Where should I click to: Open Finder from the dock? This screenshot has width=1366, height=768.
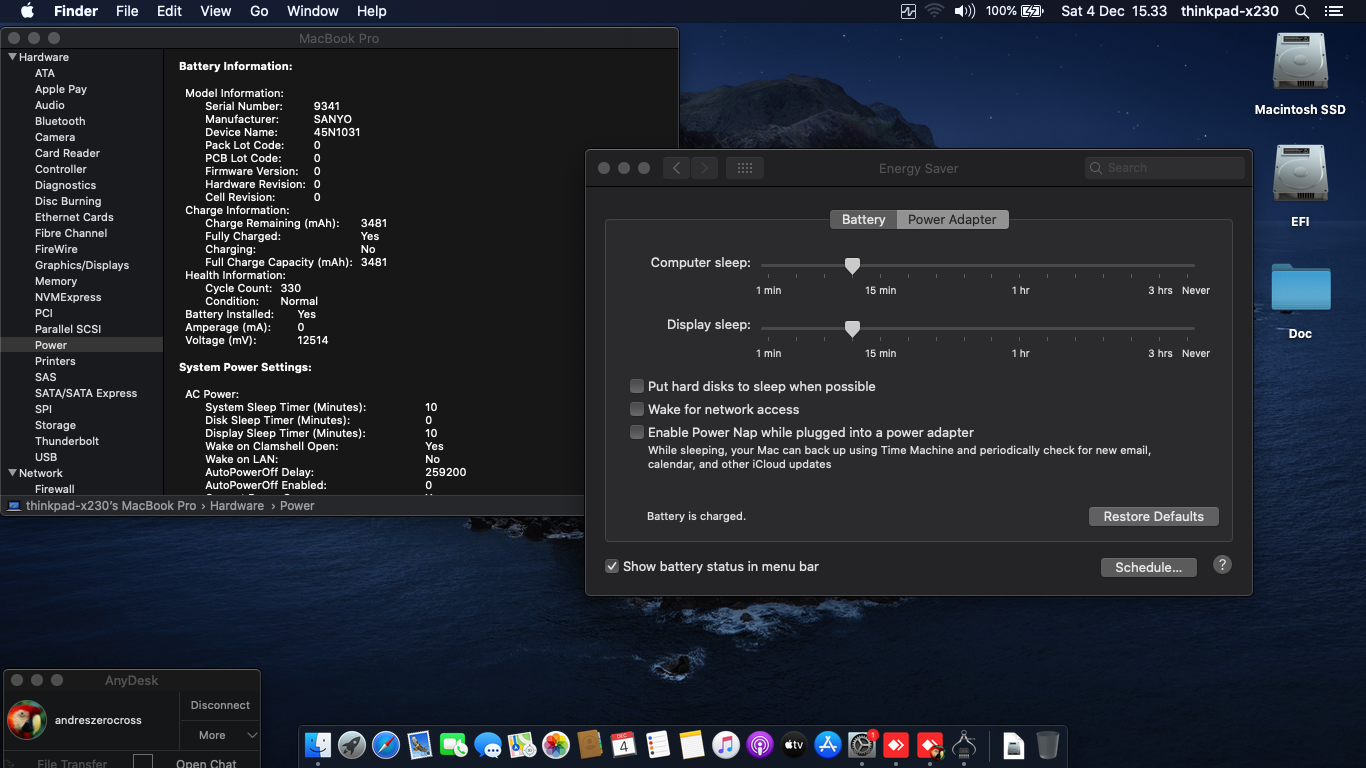click(x=318, y=744)
